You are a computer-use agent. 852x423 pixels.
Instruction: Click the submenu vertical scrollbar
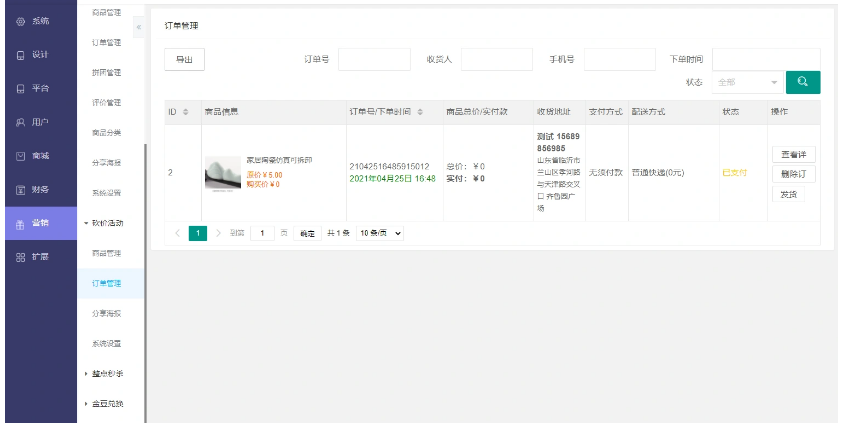tap(146, 283)
